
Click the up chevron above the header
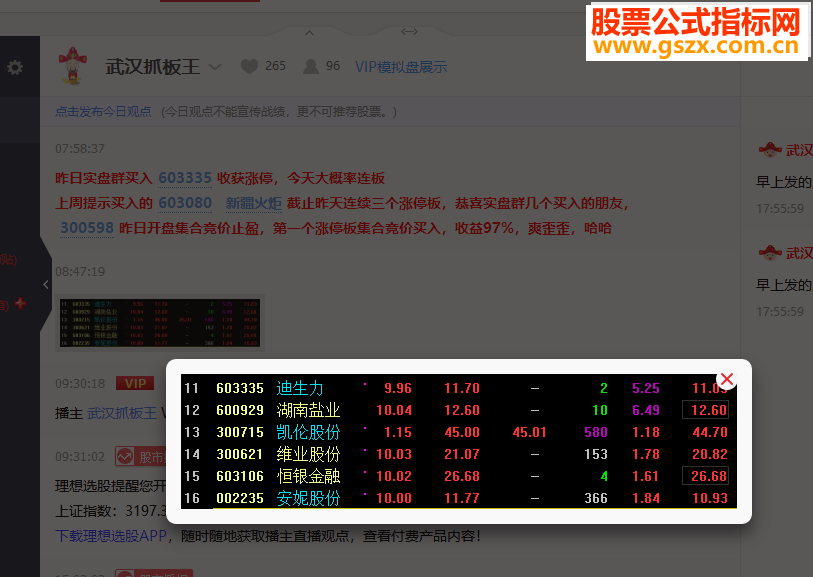[310, 33]
